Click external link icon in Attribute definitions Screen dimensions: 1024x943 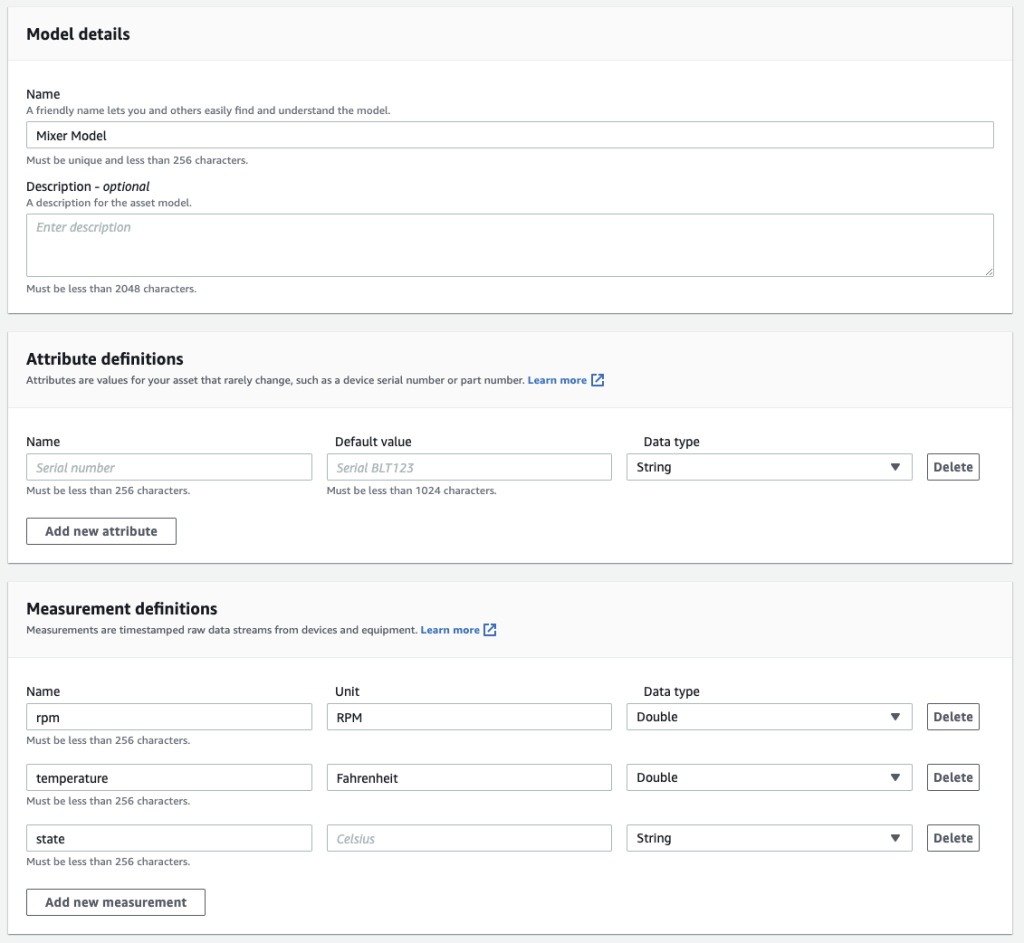(x=597, y=380)
